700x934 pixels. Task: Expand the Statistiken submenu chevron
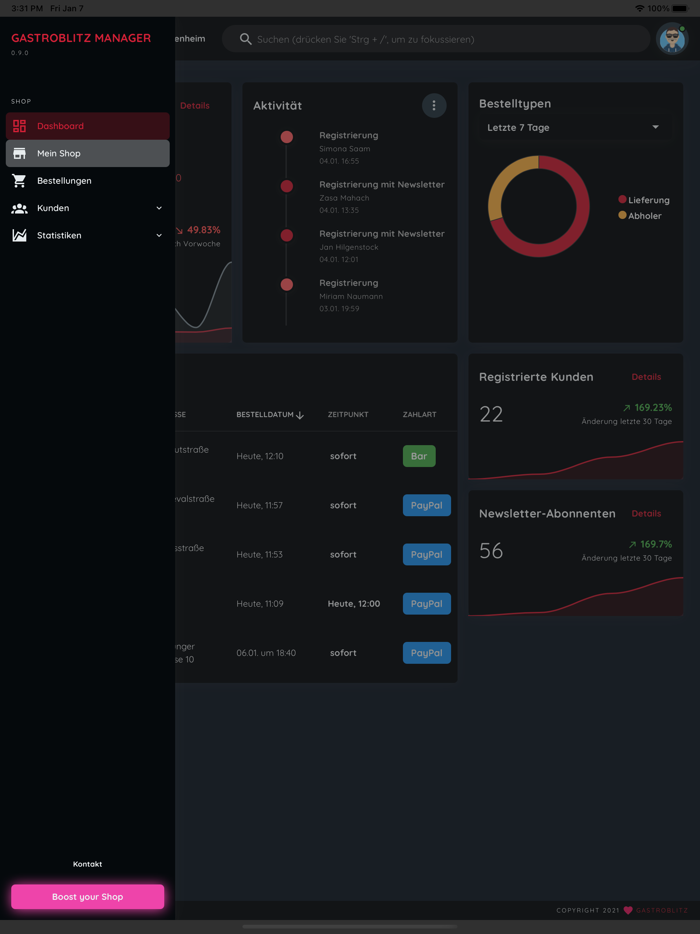click(159, 236)
